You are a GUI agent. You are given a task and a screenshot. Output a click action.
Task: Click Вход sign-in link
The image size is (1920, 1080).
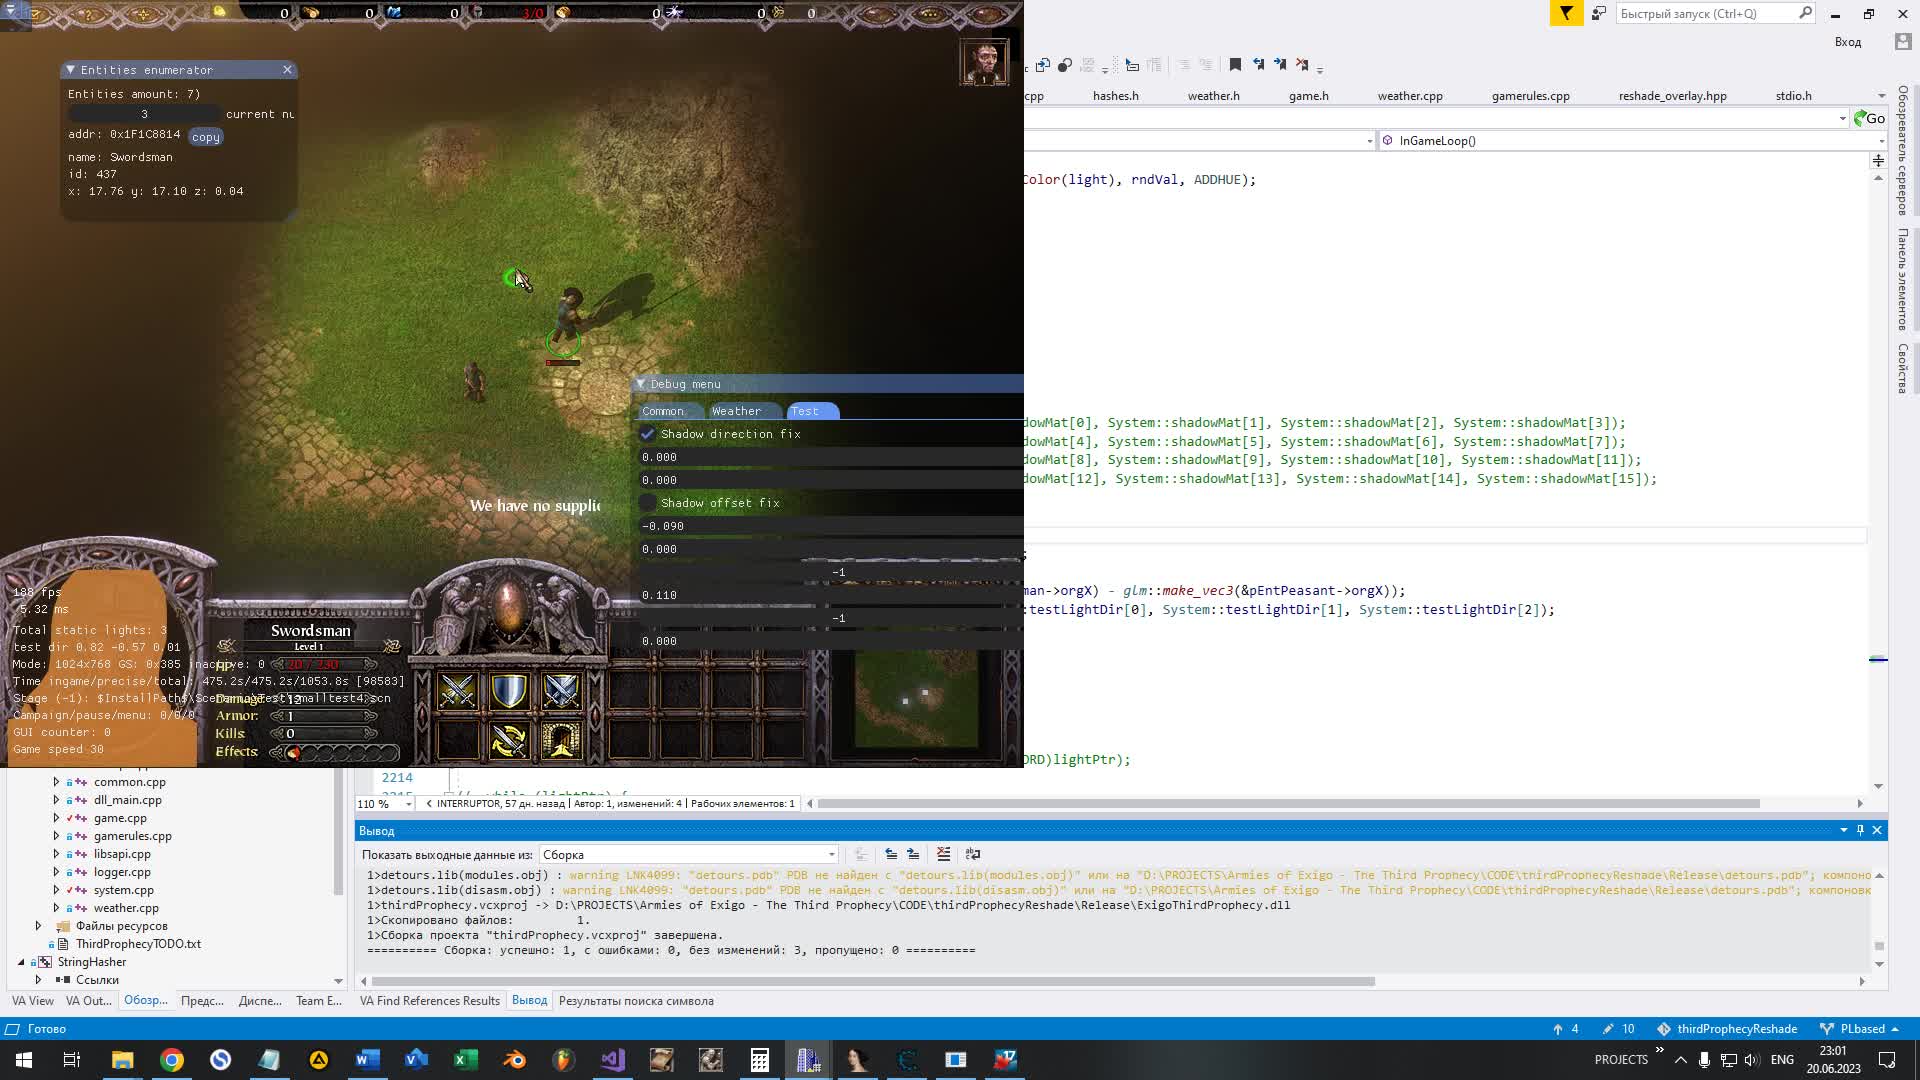(1847, 42)
